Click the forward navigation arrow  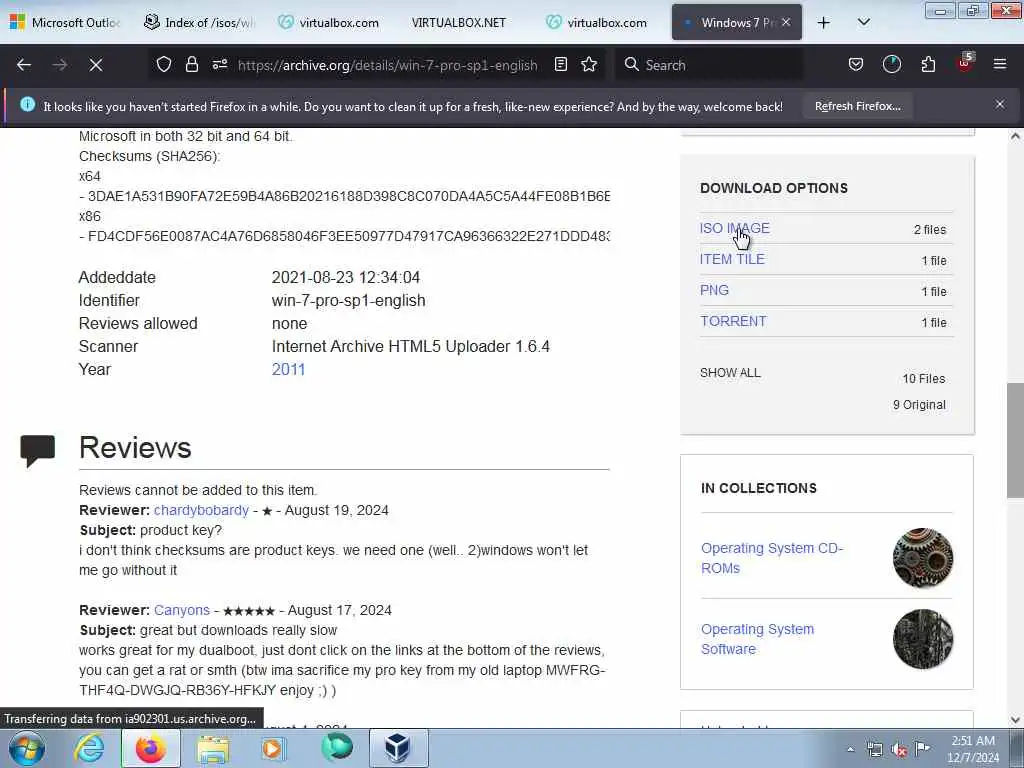[x=60, y=65]
